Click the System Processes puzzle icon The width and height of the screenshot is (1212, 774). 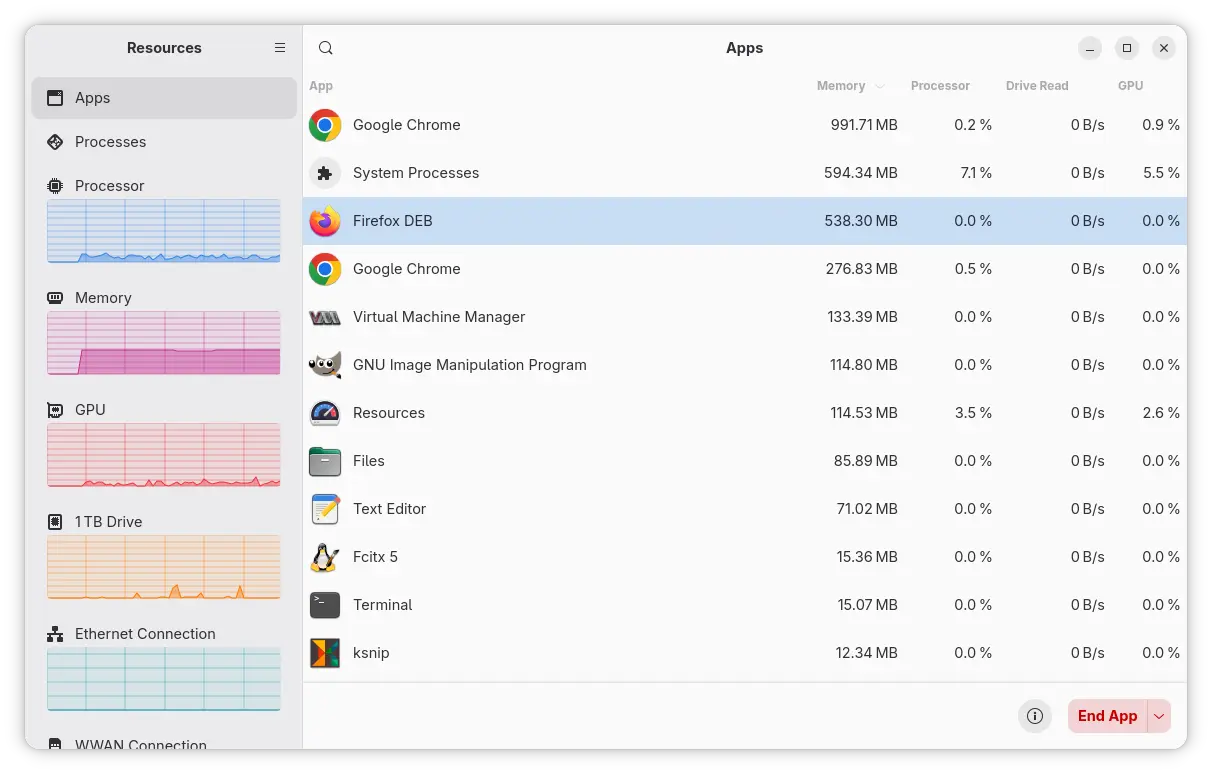(325, 173)
